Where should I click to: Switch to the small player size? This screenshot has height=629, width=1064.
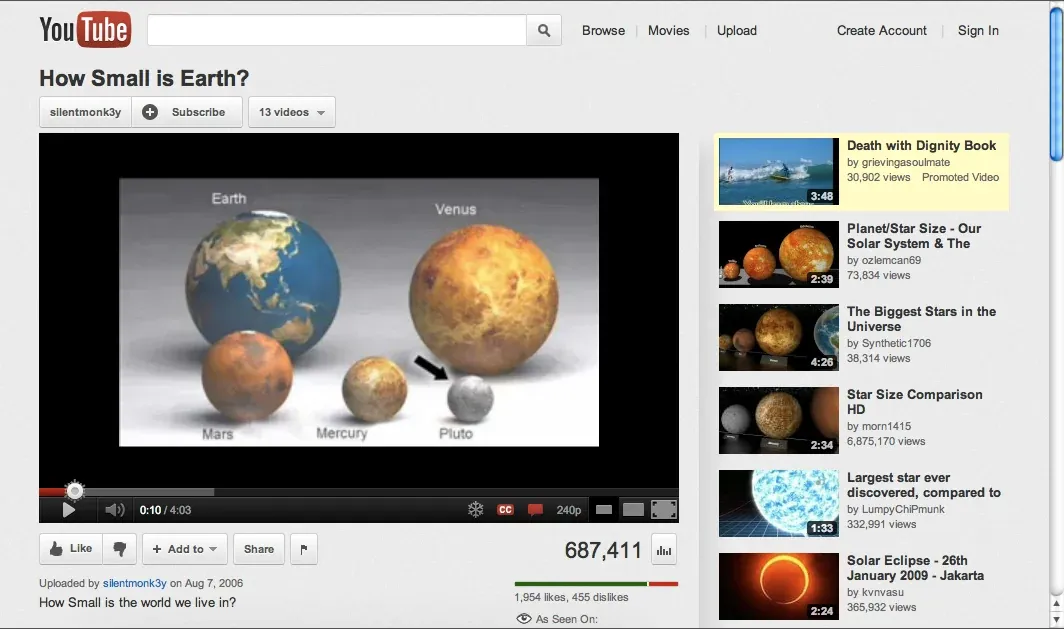pos(604,510)
